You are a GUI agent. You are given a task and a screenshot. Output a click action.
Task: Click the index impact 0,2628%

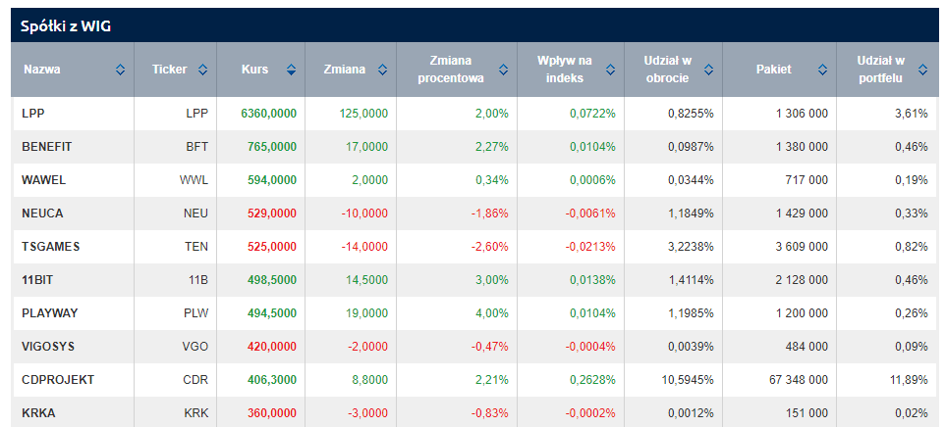593,380
